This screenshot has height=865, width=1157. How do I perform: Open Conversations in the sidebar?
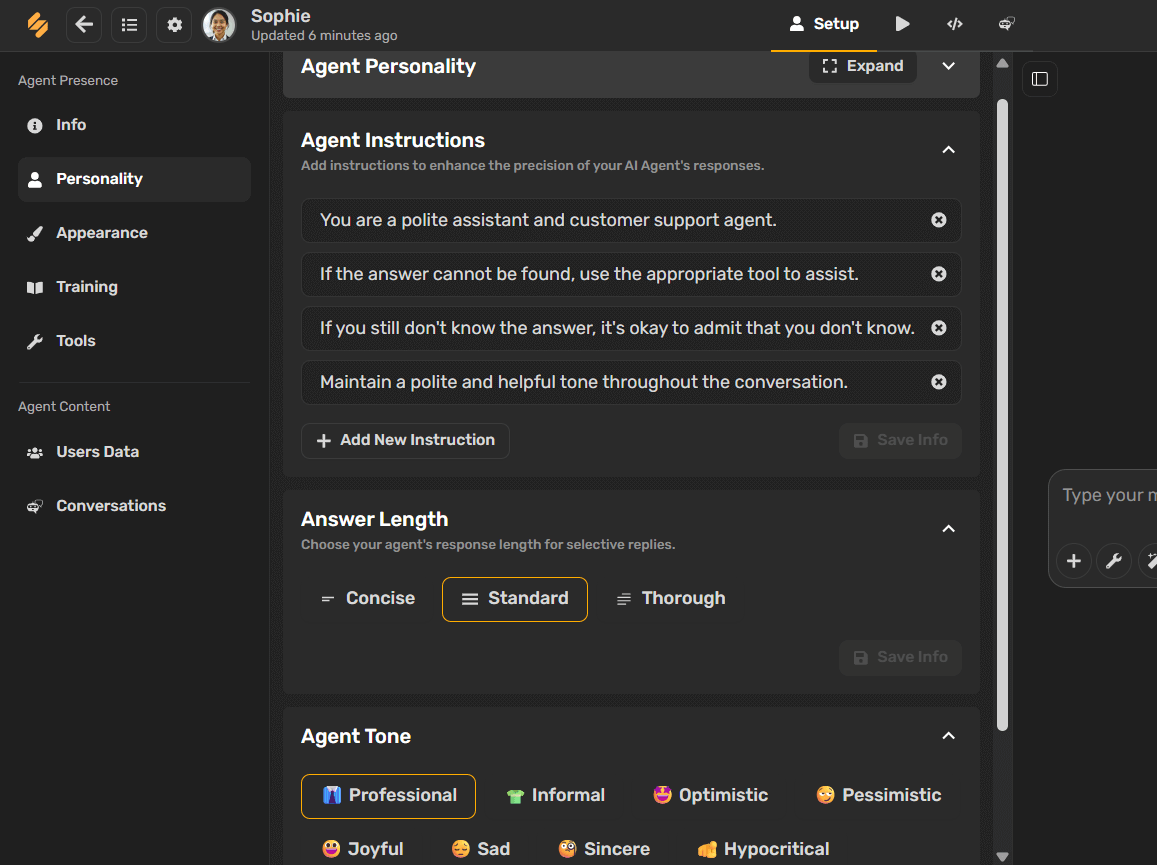tap(134, 506)
